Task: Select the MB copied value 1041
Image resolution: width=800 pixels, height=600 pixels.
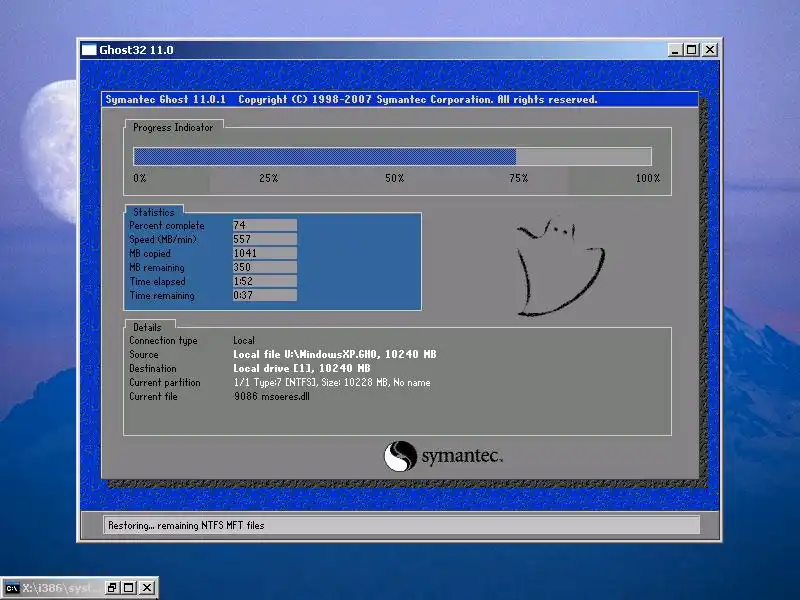Action: coord(265,253)
